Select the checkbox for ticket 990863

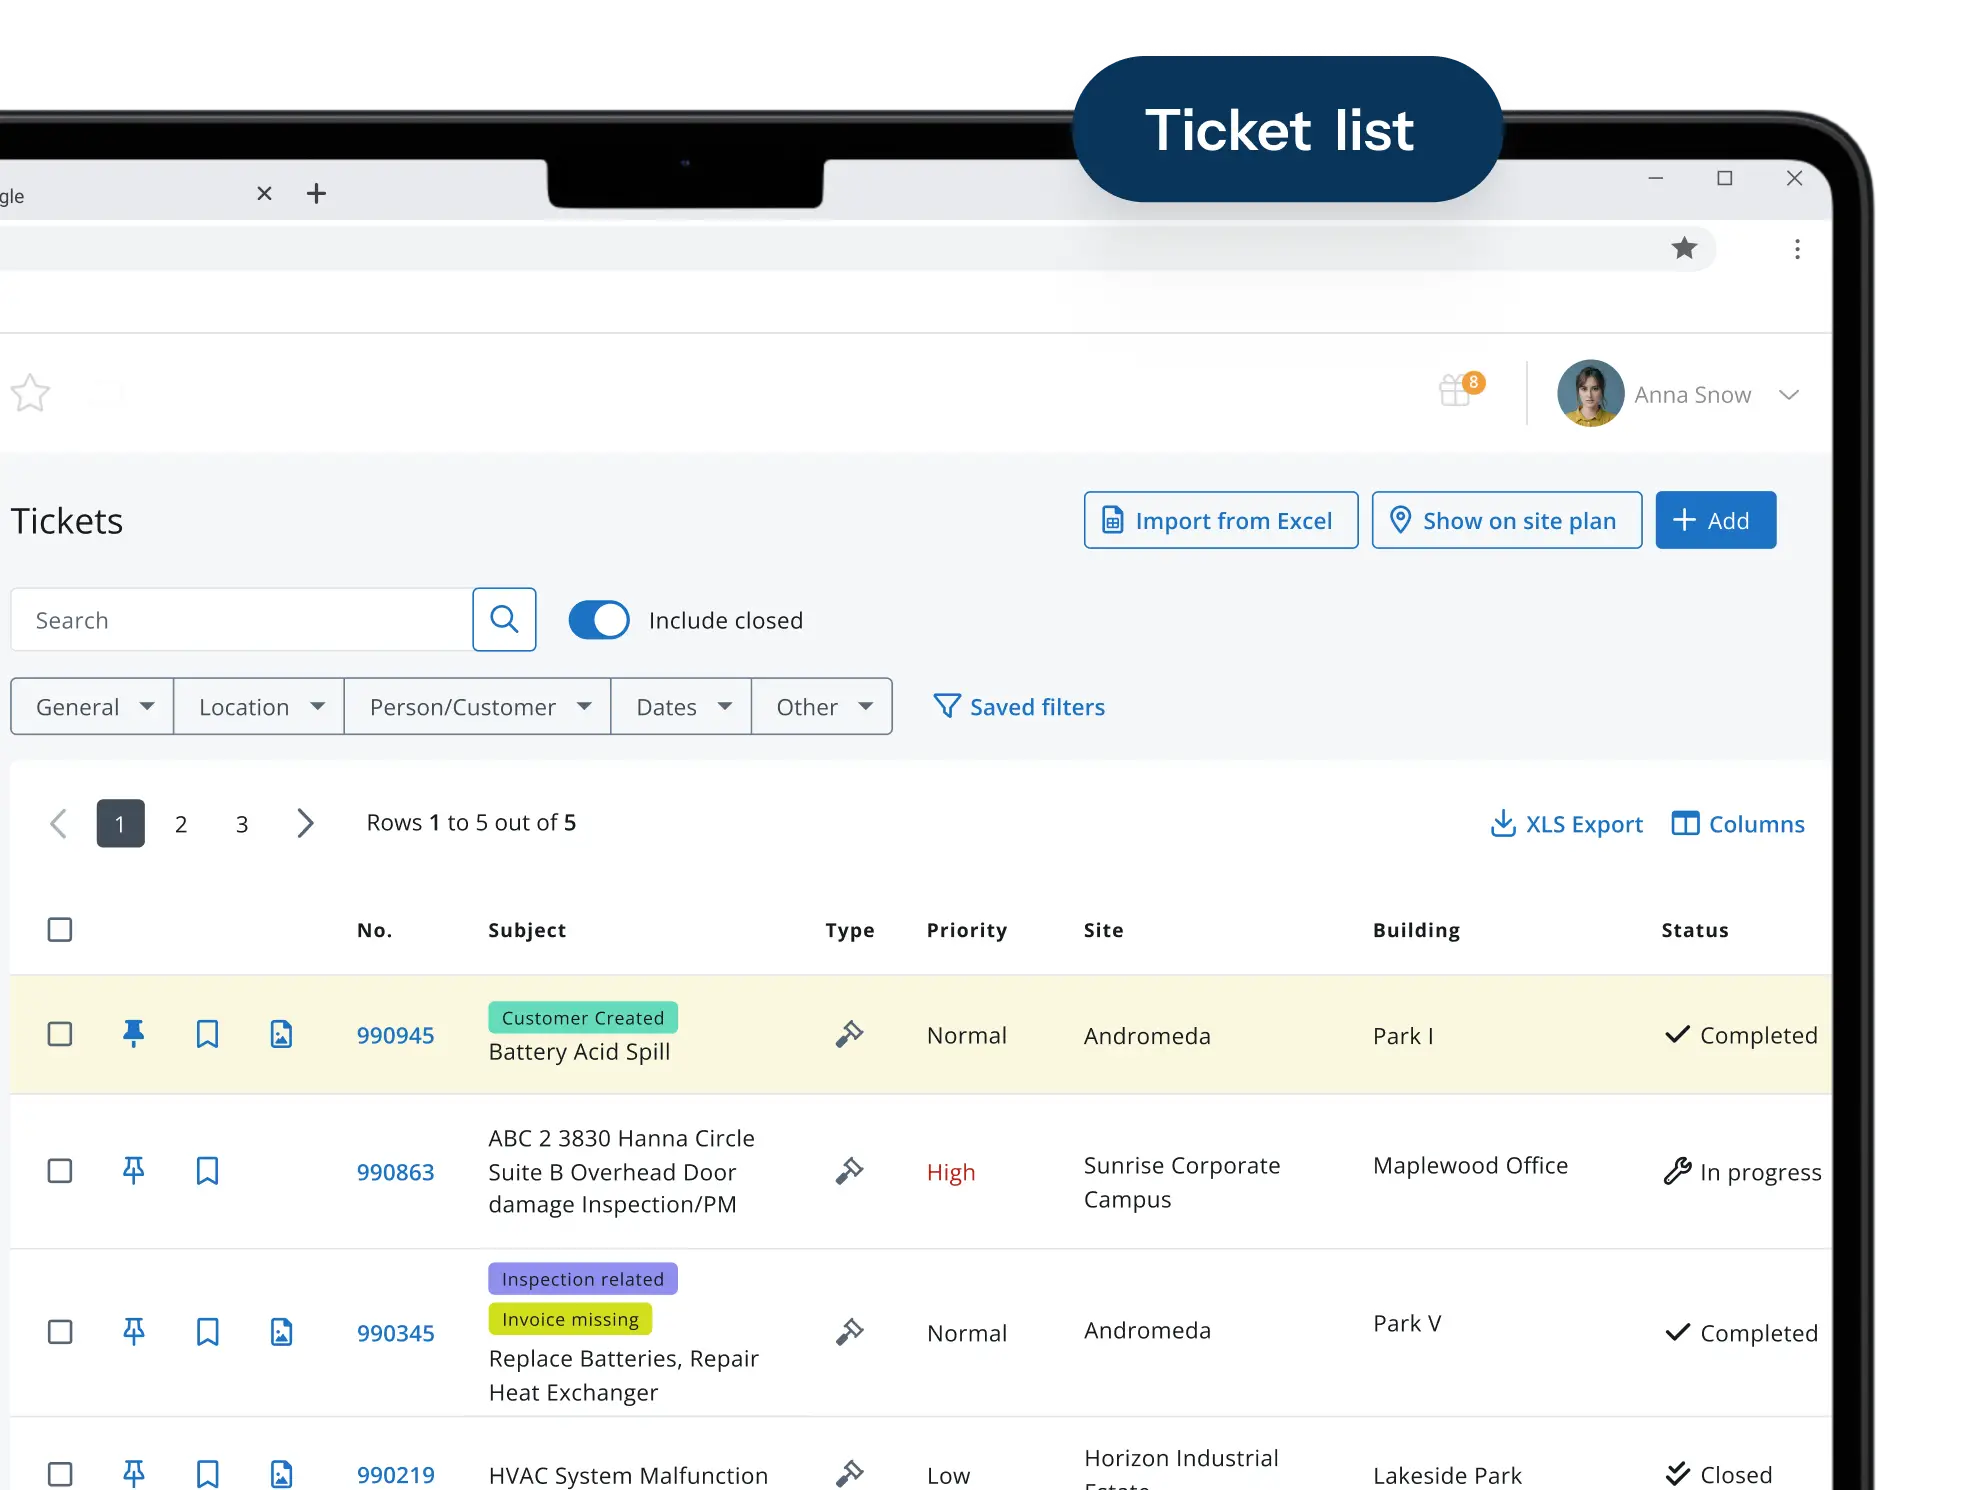60,1171
